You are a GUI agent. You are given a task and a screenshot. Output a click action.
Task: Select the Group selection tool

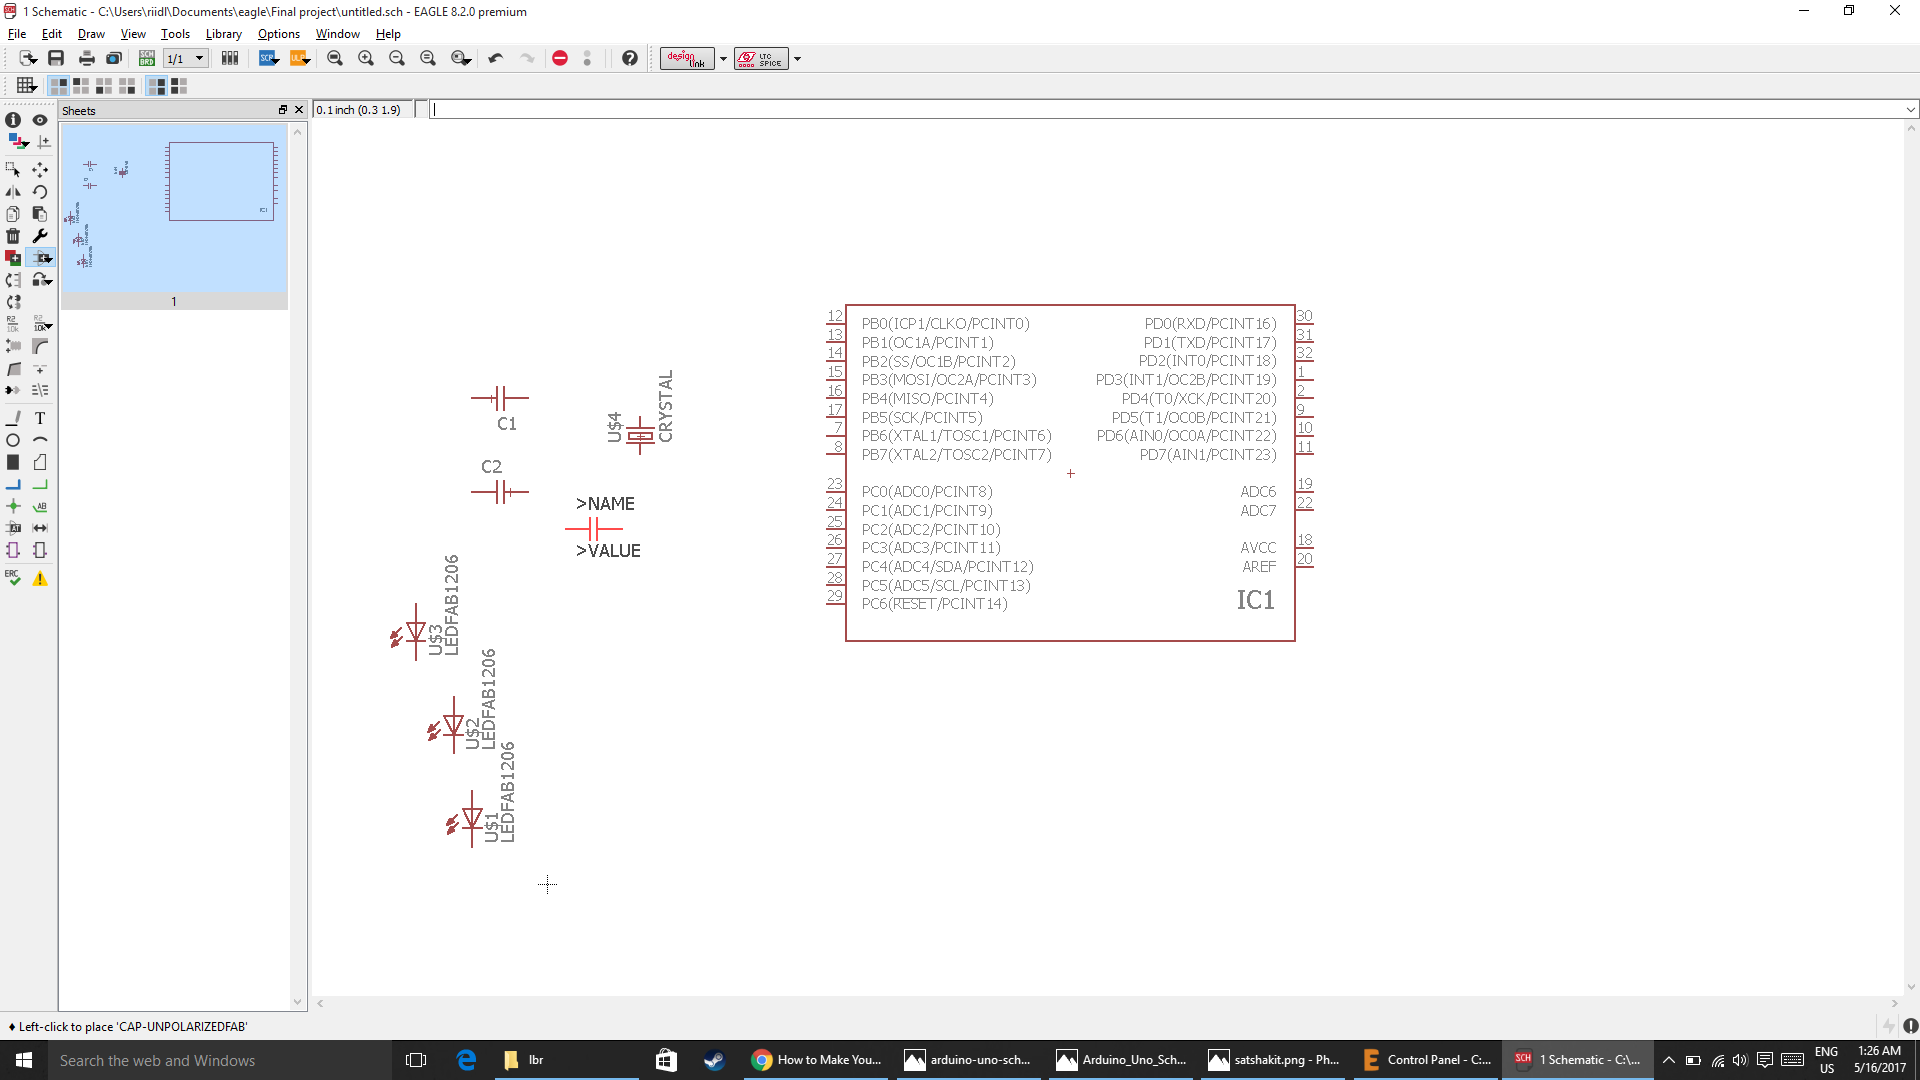13,169
